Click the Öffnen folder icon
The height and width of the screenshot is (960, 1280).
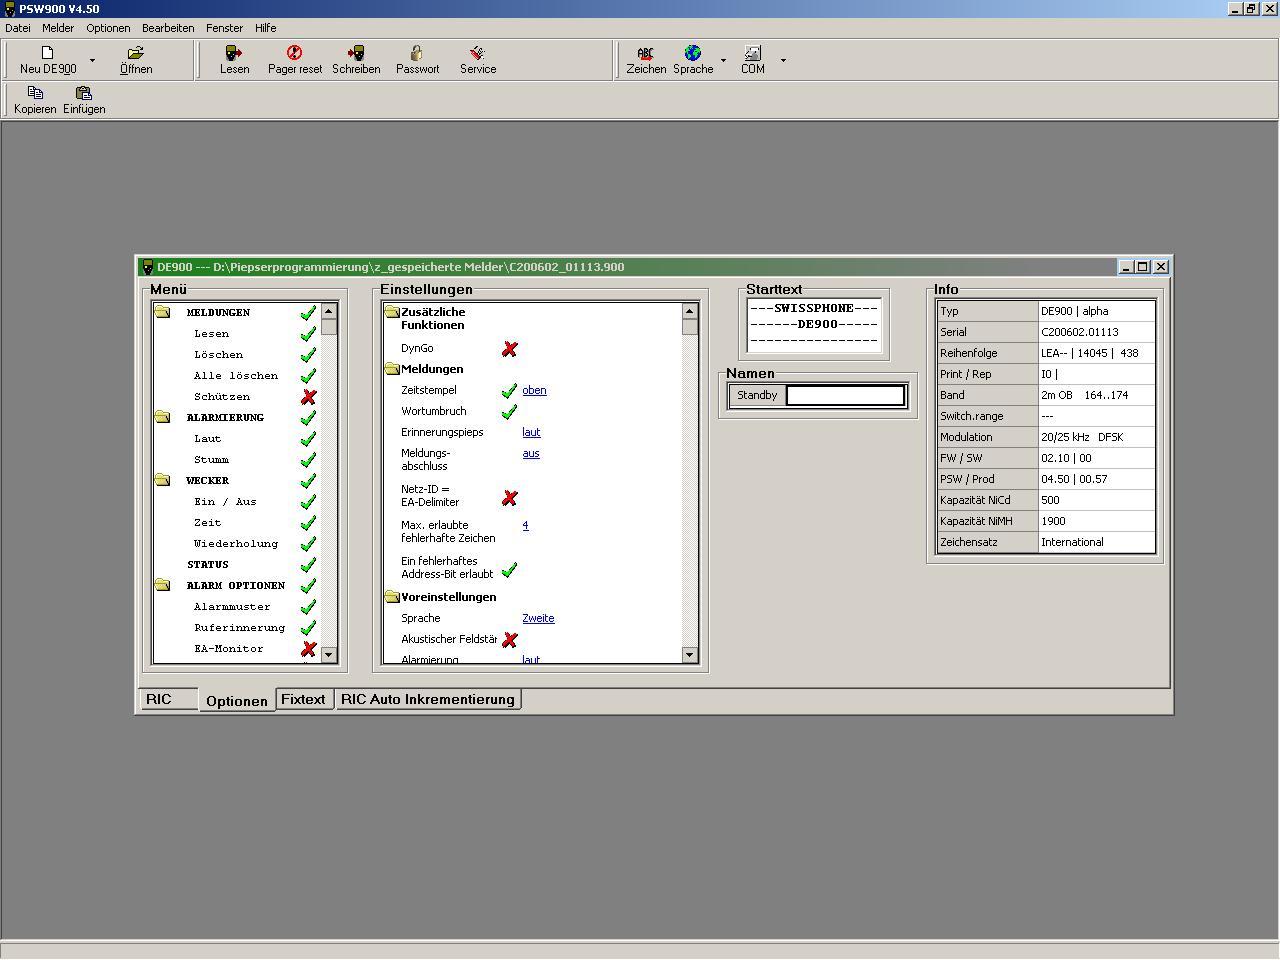point(136,53)
